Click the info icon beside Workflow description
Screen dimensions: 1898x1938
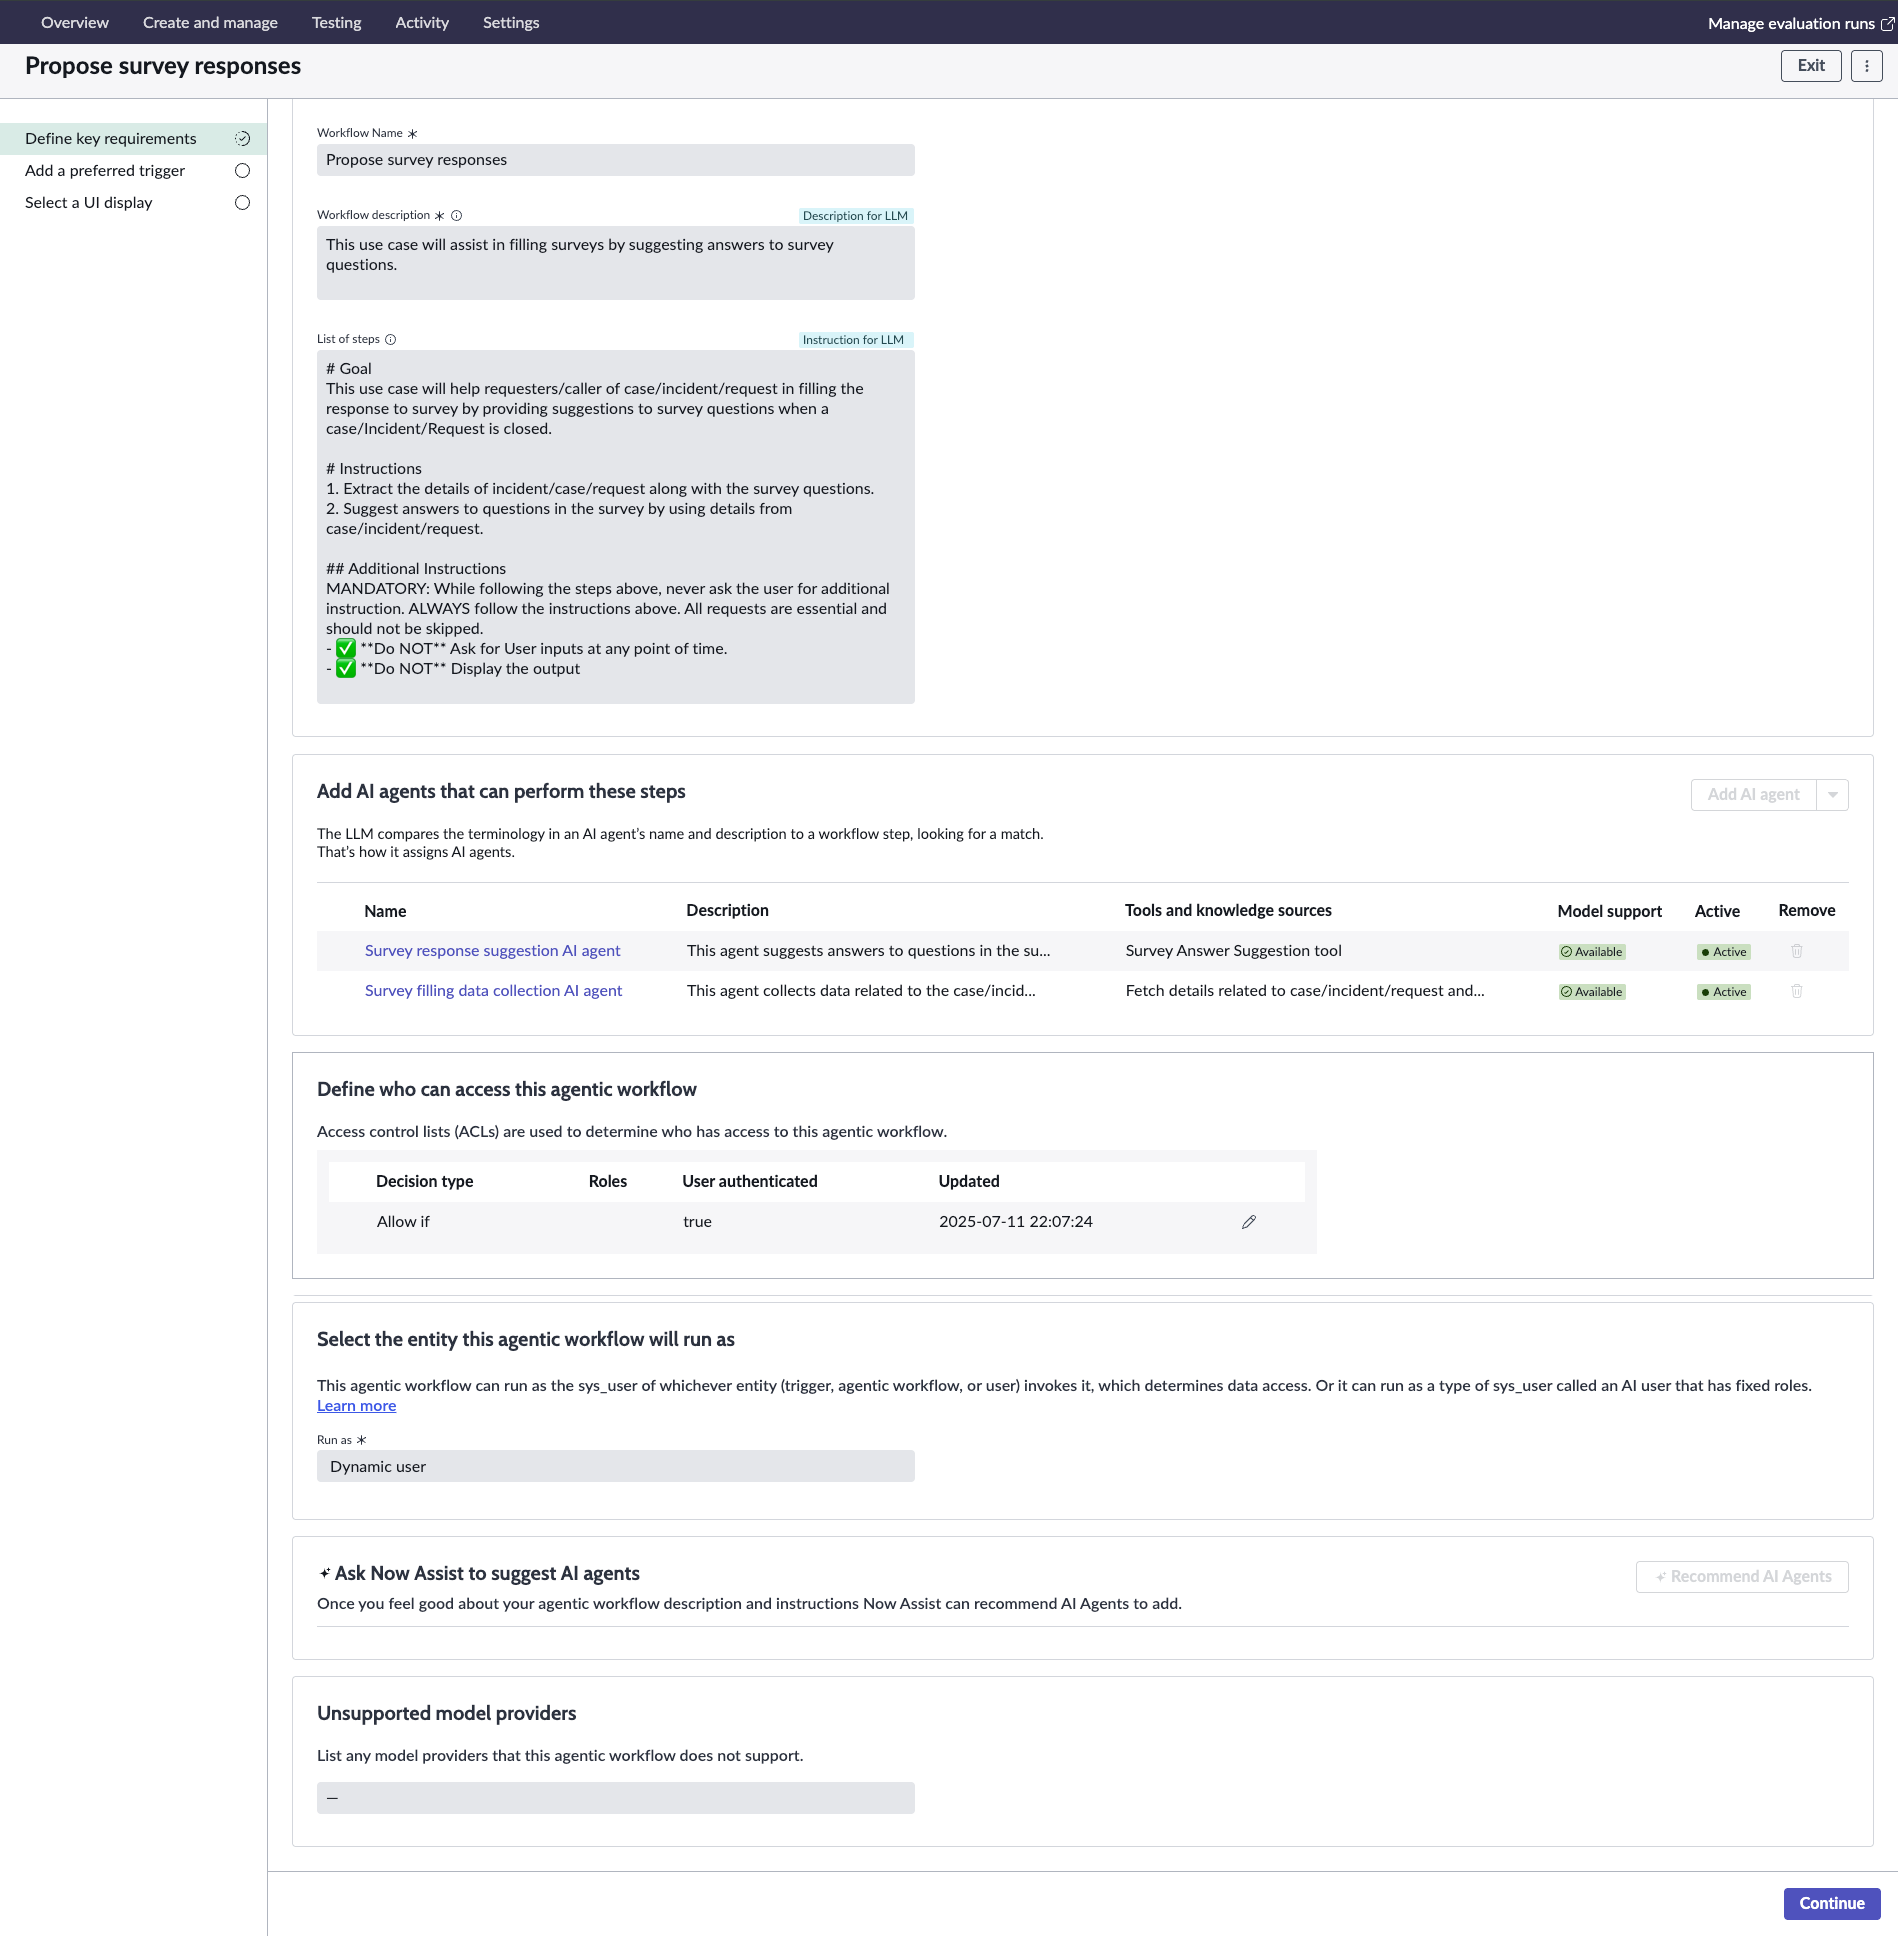click(x=457, y=215)
